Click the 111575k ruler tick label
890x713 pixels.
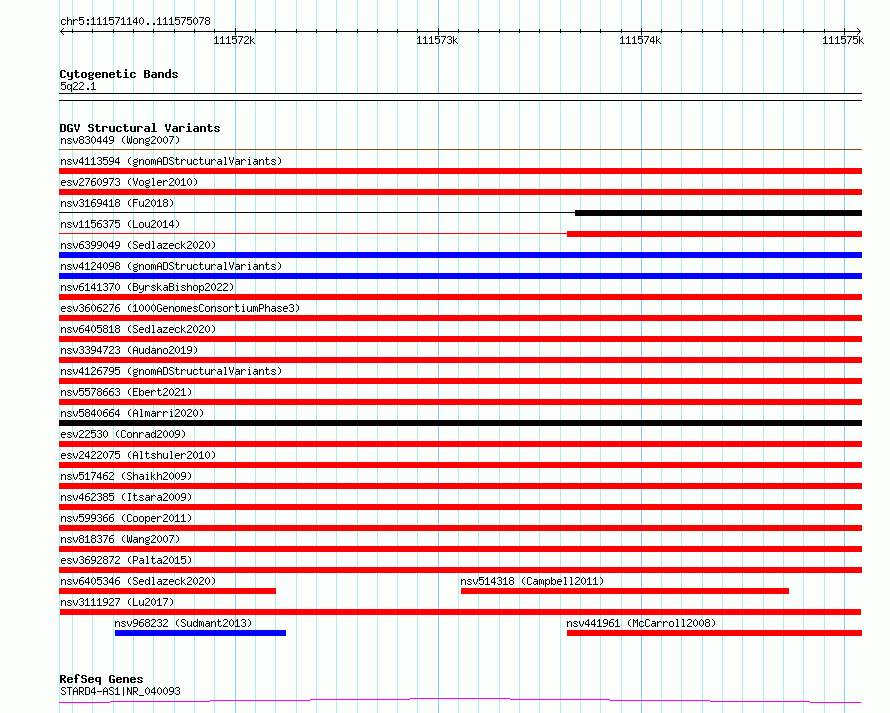(843, 40)
